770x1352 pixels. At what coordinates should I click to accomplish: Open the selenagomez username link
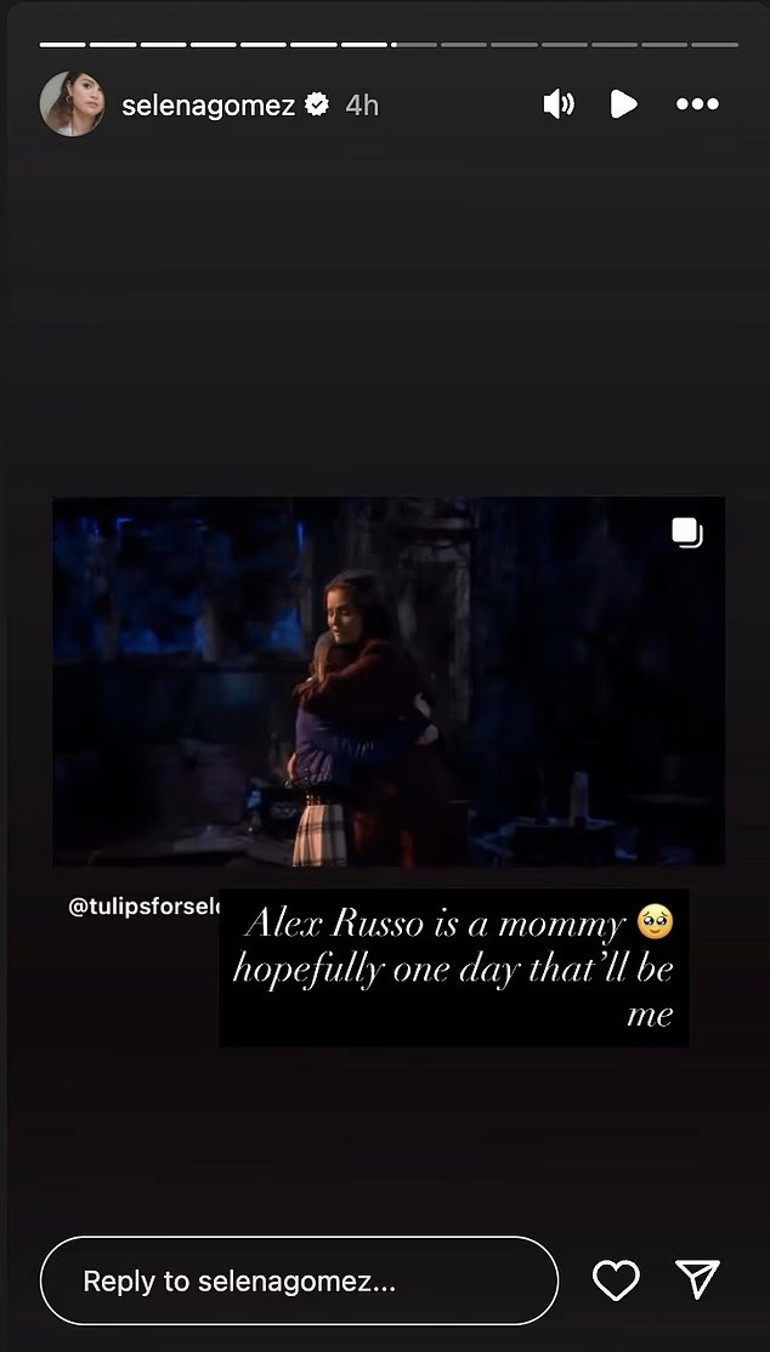[208, 105]
